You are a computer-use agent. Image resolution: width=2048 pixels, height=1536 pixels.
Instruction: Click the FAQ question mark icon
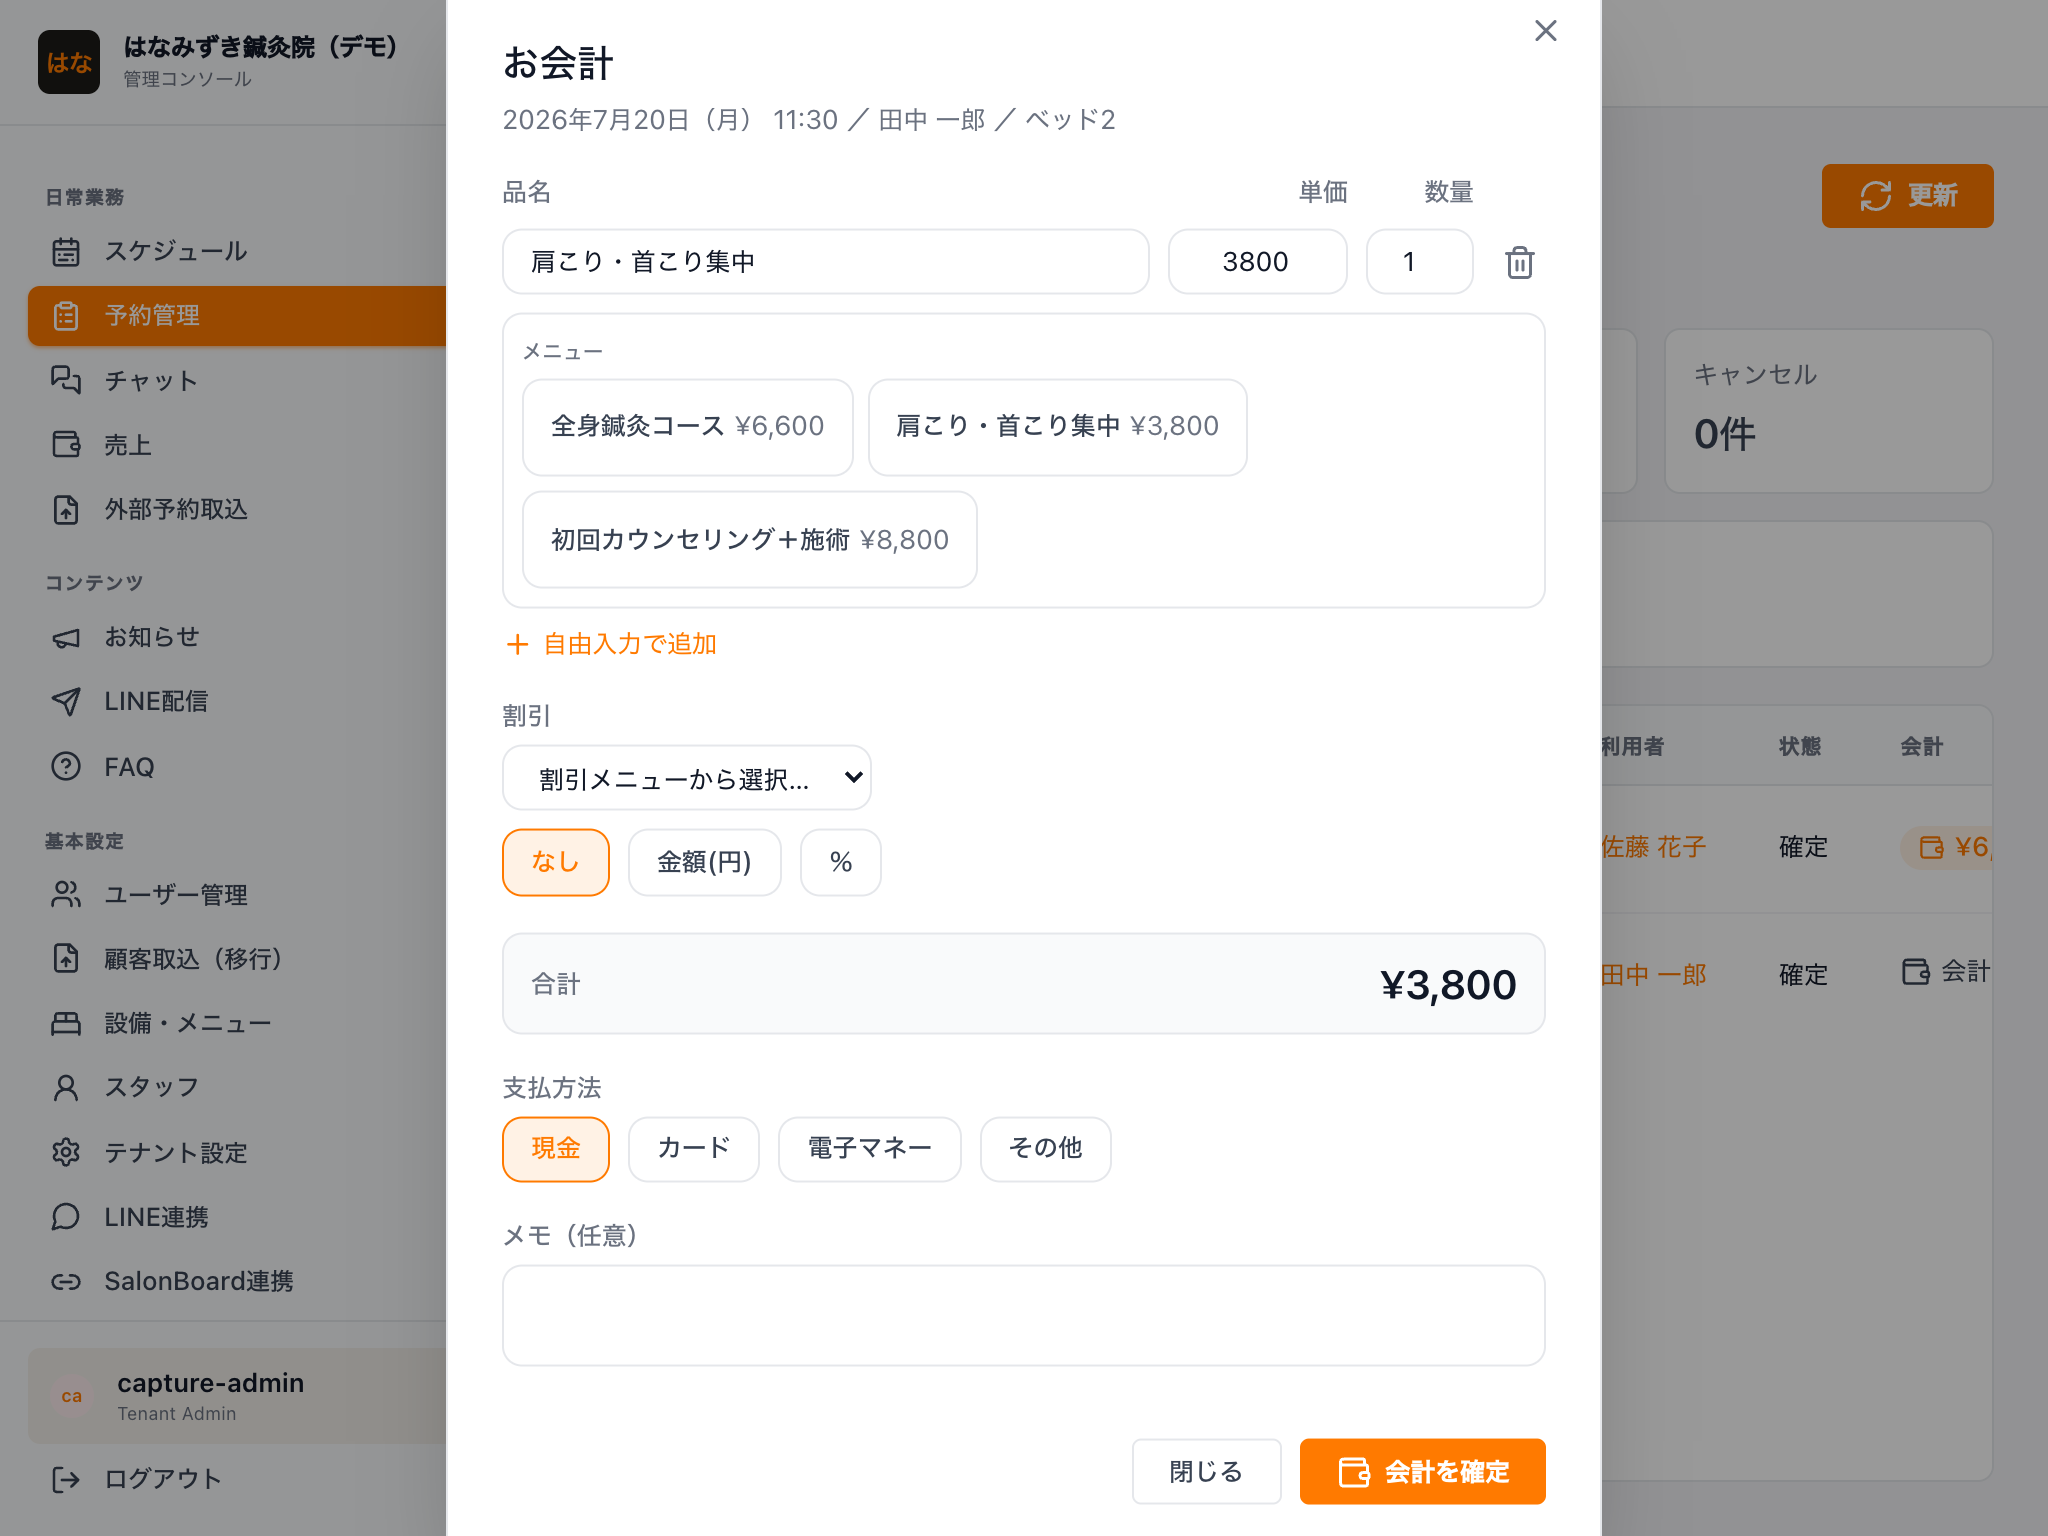66,766
